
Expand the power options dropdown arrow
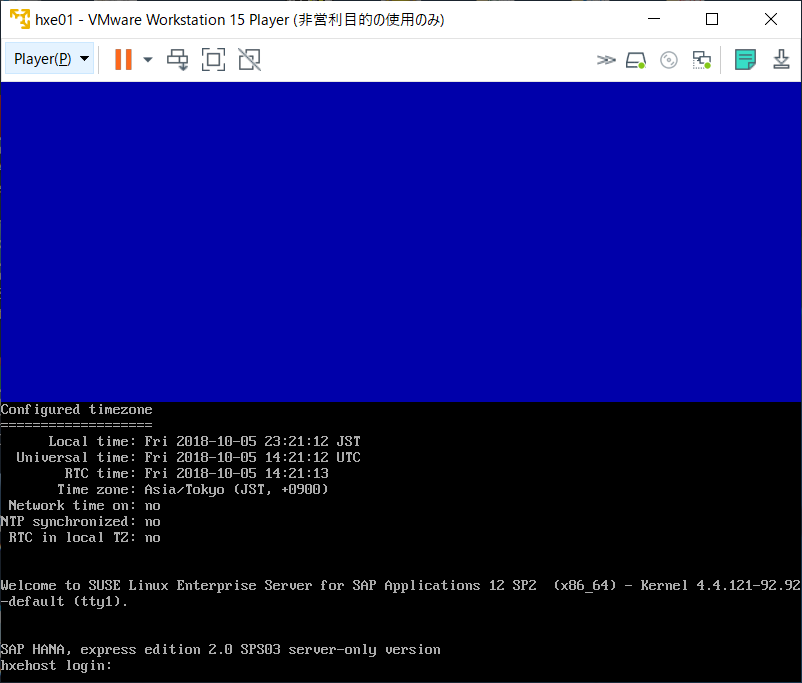click(x=148, y=59)
